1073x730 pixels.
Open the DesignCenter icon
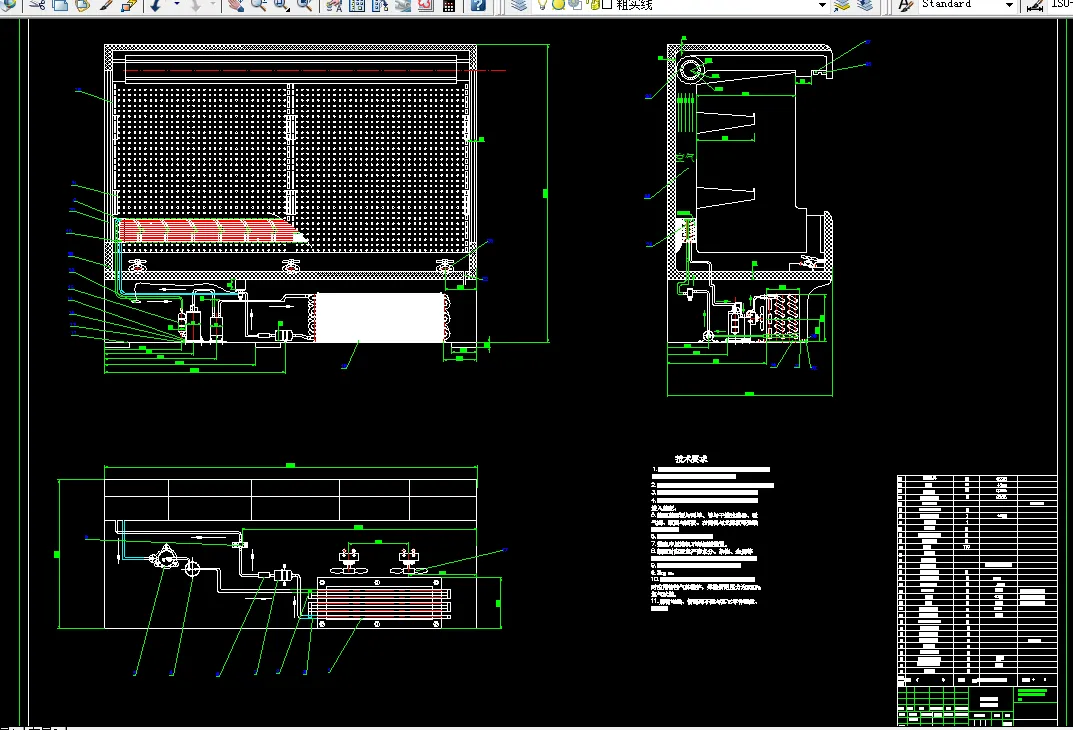pyautogui.click(x=357, y=4)
